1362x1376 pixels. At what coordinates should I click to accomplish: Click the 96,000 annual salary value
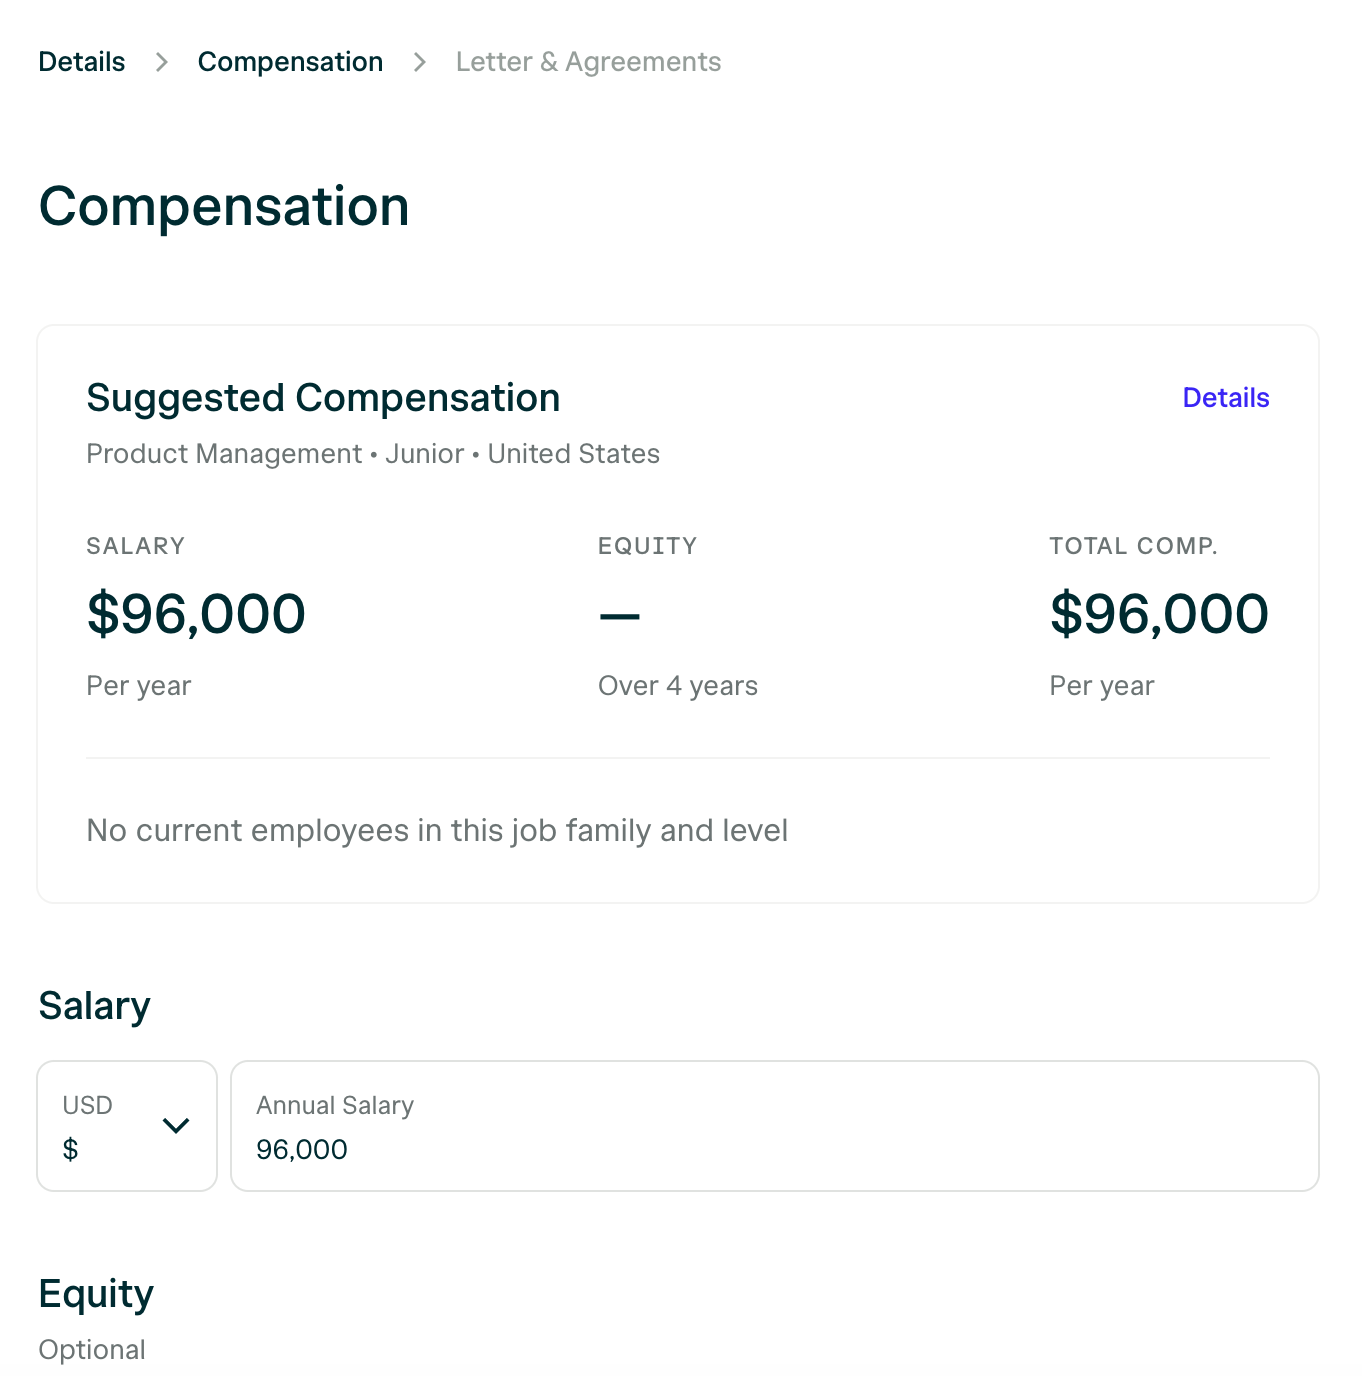(302, 1150)
